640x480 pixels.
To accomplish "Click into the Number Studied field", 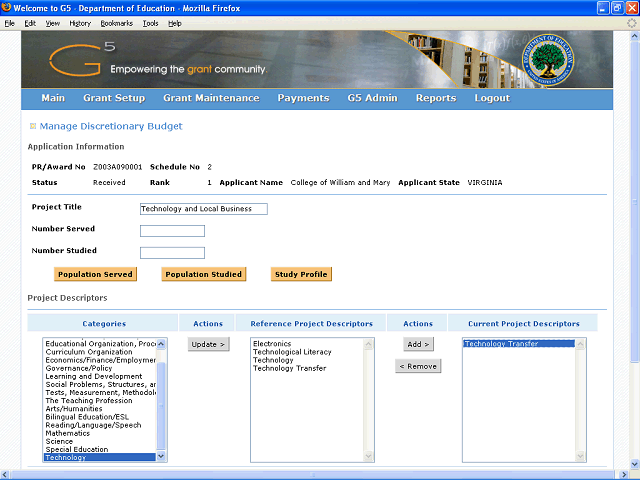I will (172, 253).
